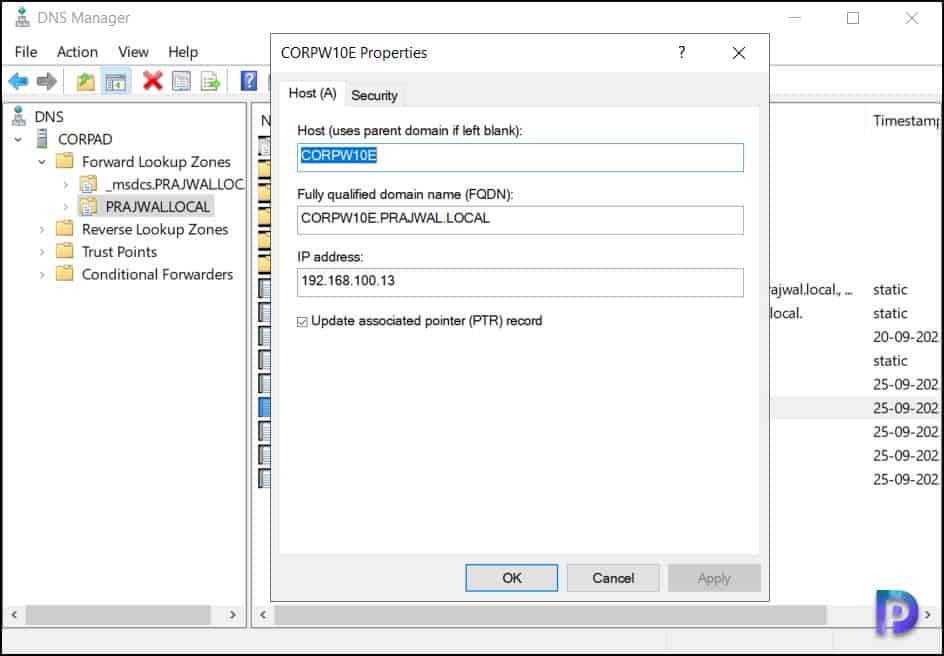This screenshot has height=656, width=944.
Task: Toggle the Show/Hide Console Tree icon
Action: click(116, 81)
